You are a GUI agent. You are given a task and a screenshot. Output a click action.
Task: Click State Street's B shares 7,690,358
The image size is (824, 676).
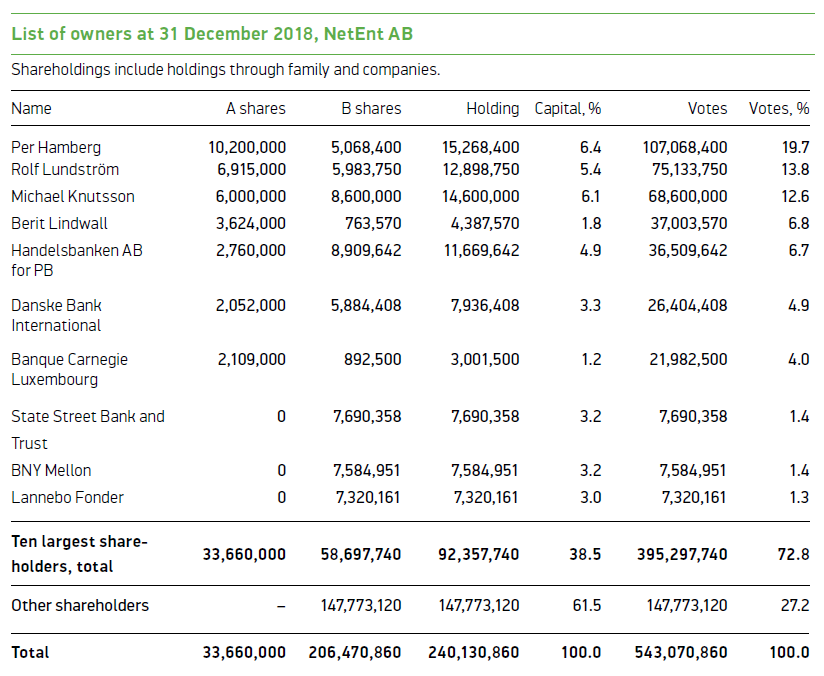(x=367, y=416)
